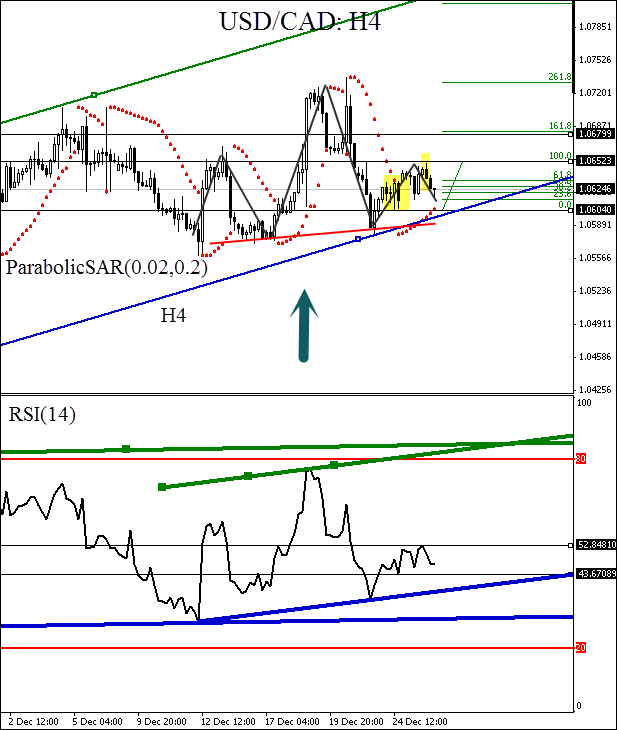Screen dimensions: 617x730
Task: Click the 24 Dec 12:00 time label
Action: click(420, 722)
